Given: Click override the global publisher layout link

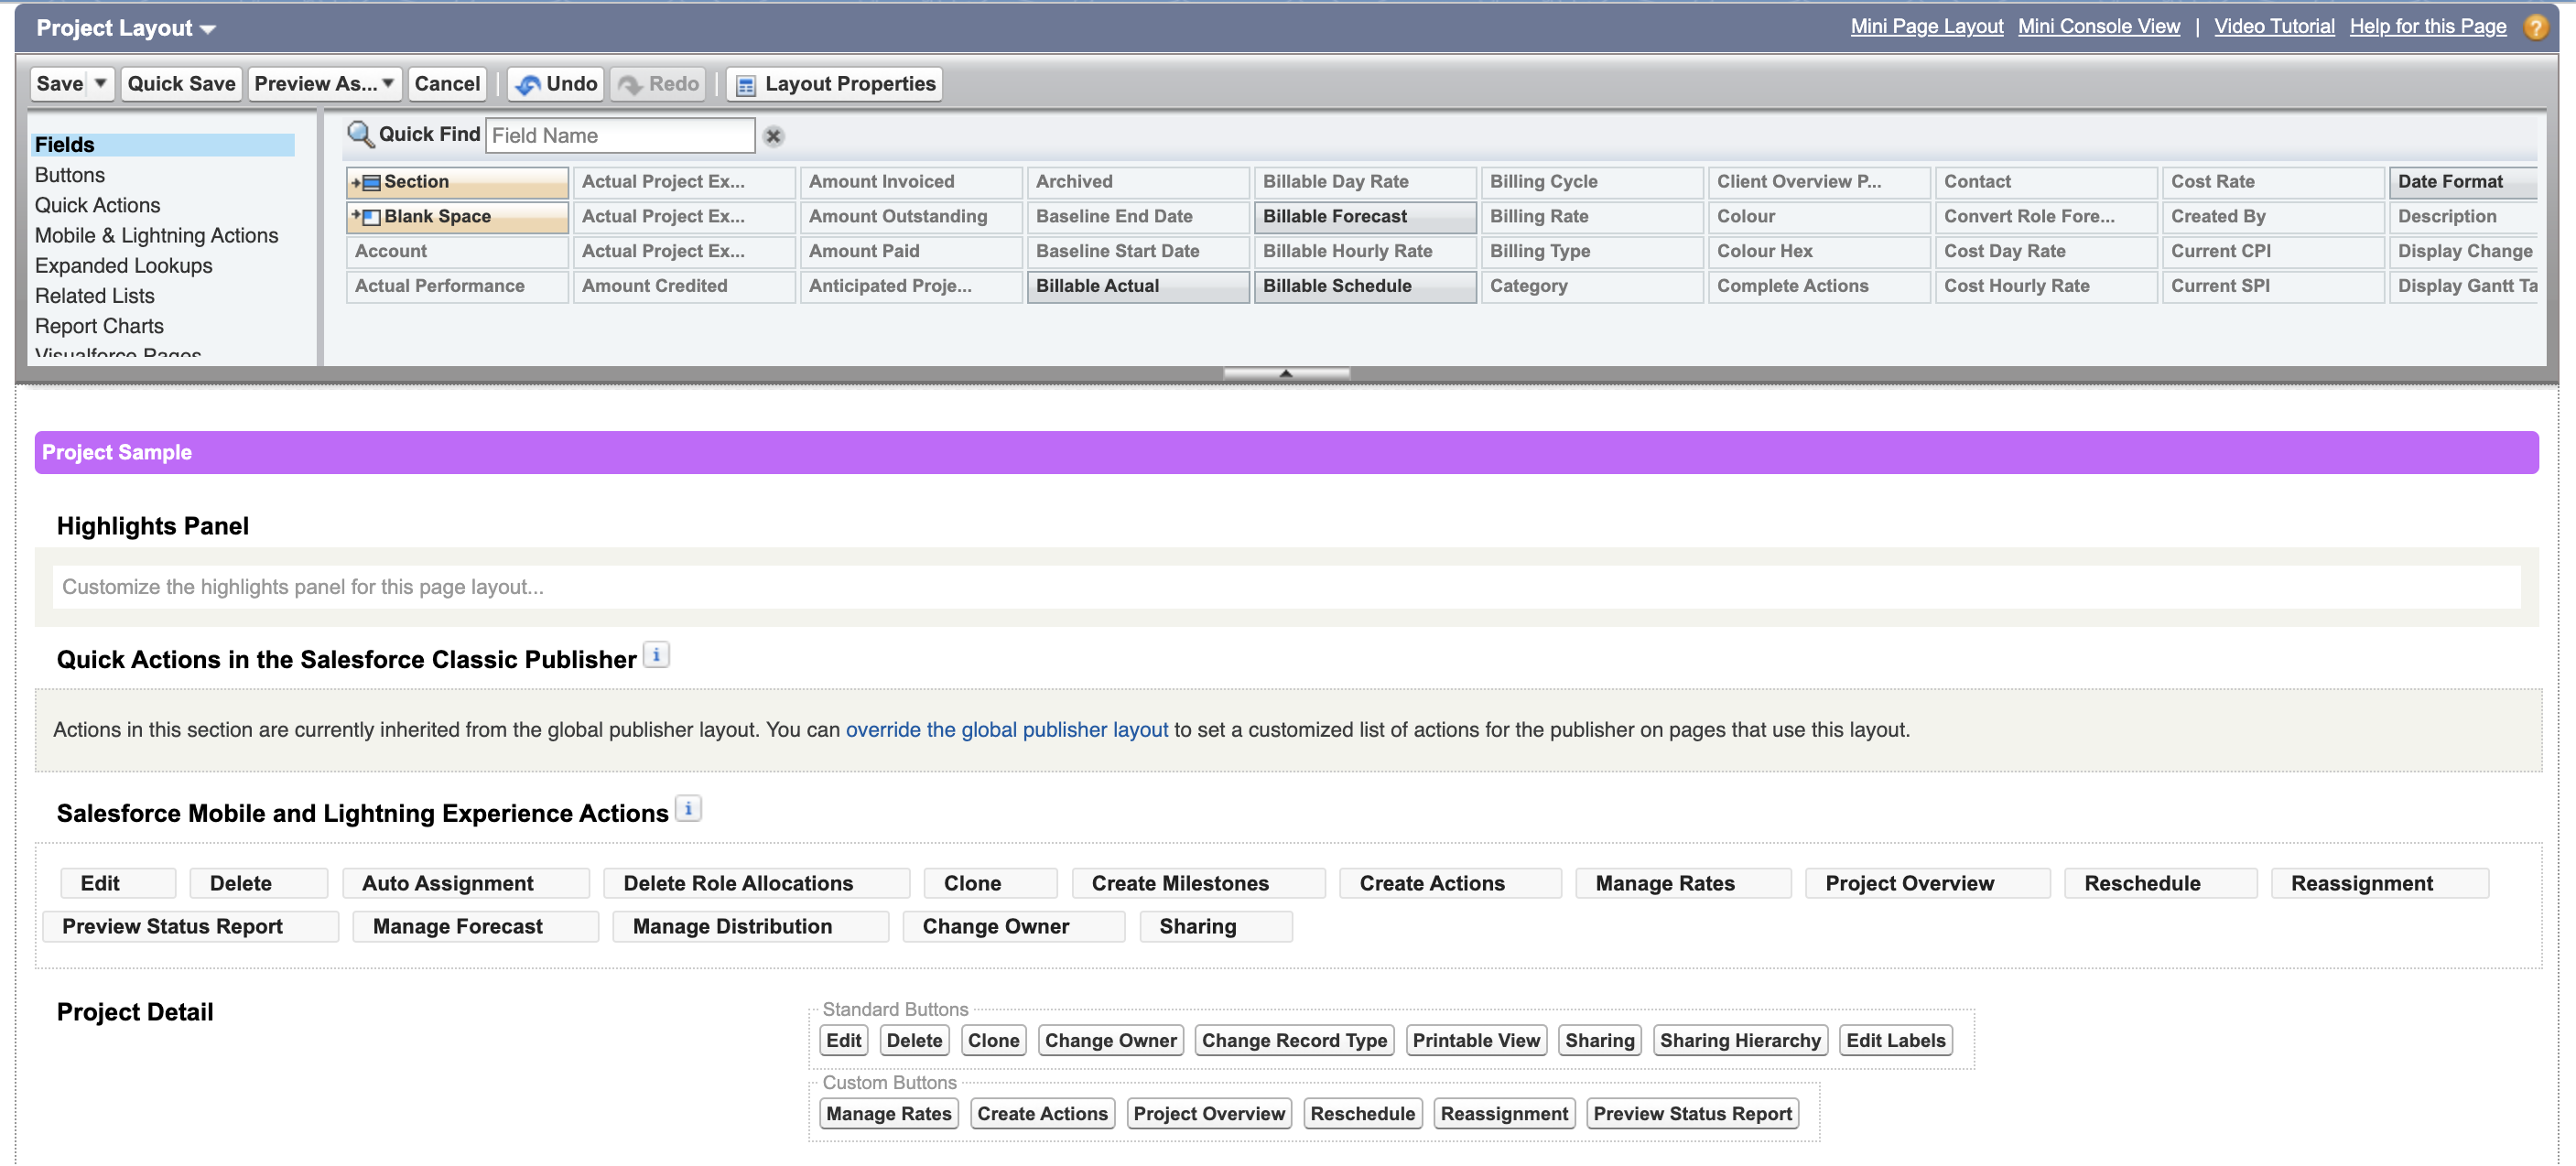Looking at the screenshot, I should tap(1006, 730).
